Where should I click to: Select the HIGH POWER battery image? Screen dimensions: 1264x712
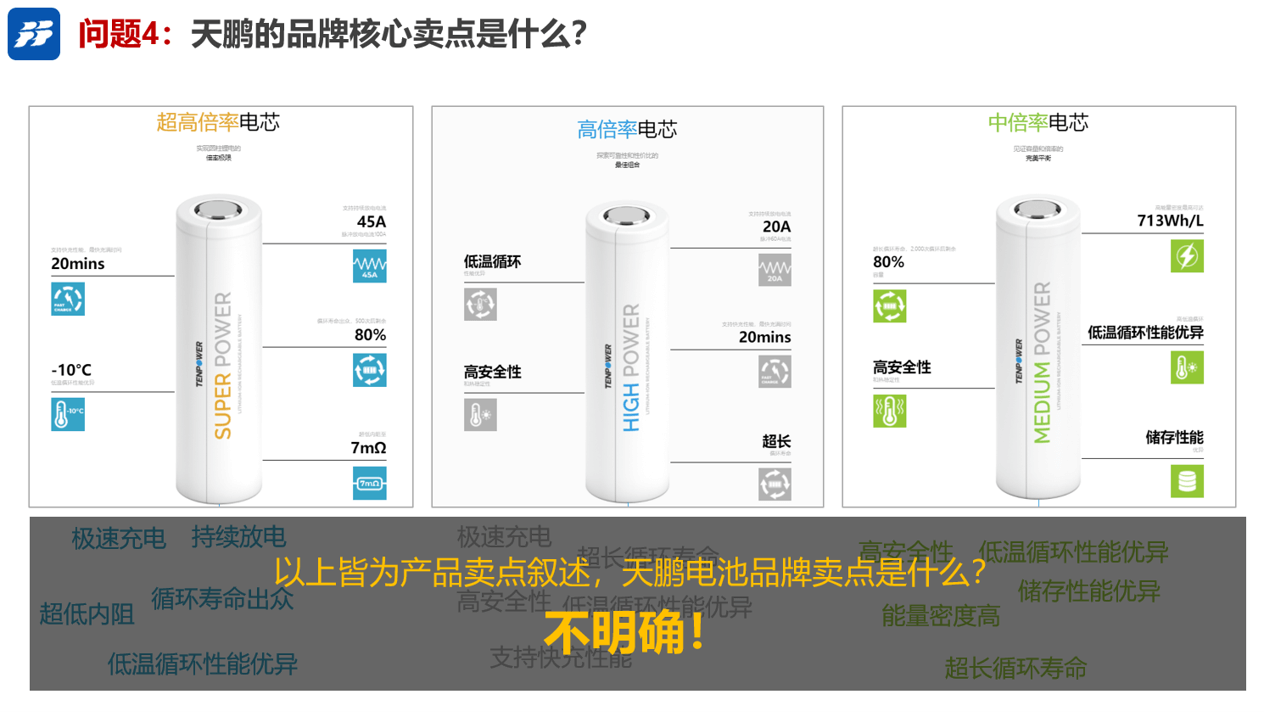[627, 352]
